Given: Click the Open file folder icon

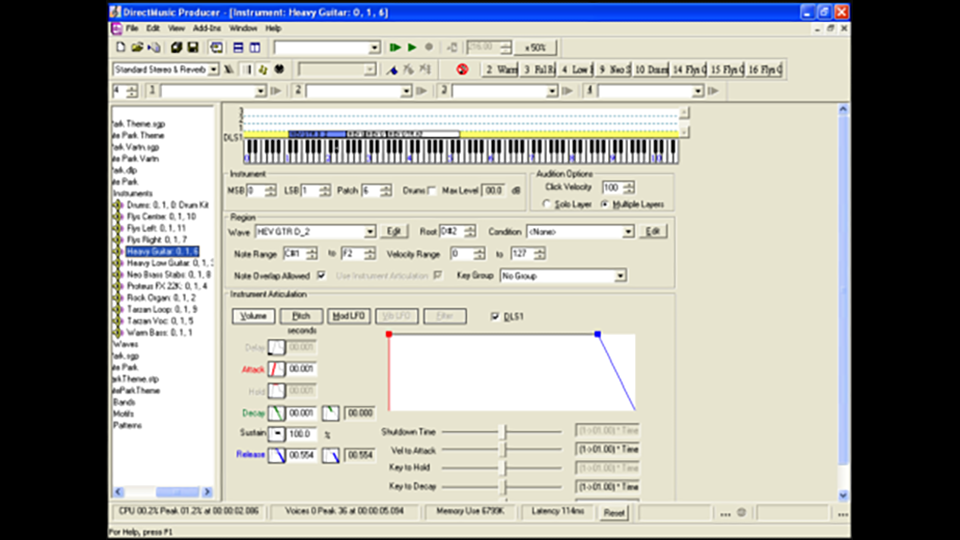Looking at the screenshot, I should pyautogui.click(x=137, y=47).
